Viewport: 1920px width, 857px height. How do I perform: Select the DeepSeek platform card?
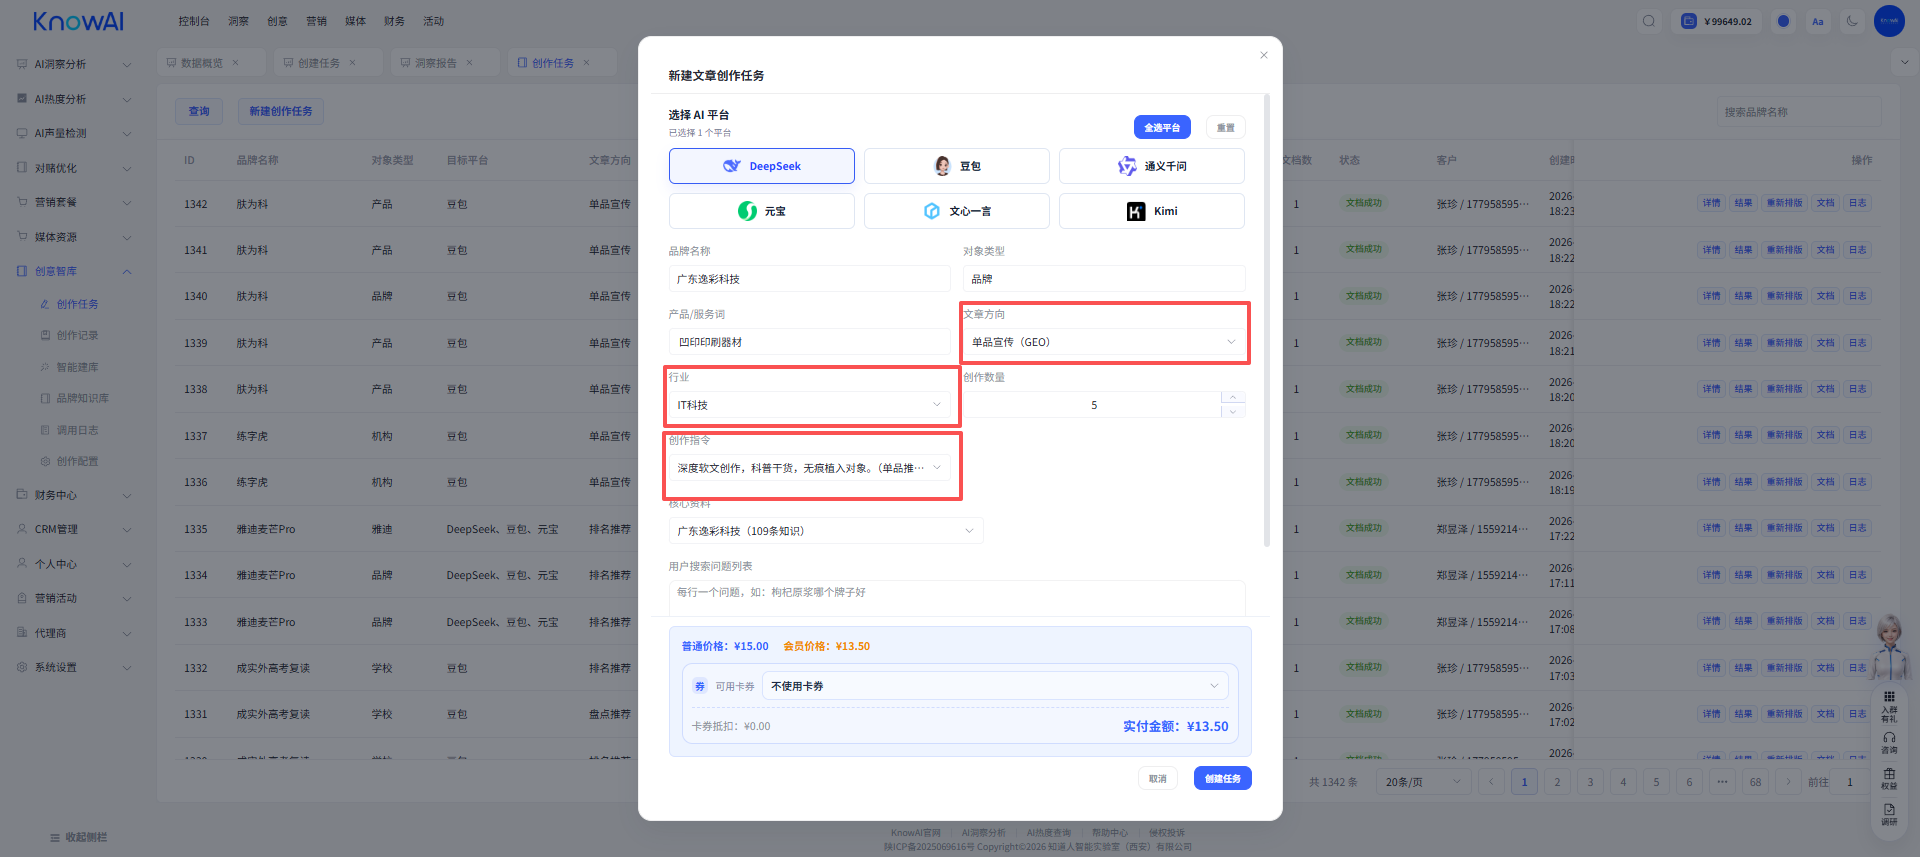761,166
